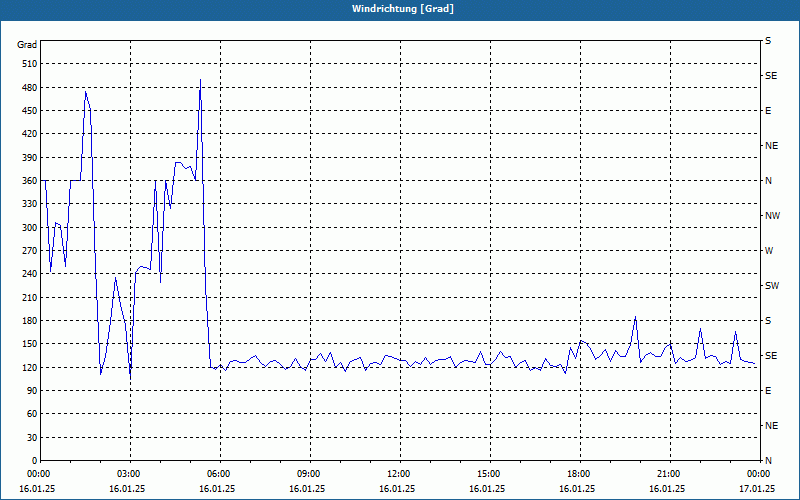The height and width of the screenshot is (500, 800).
Task: Select the 150 degree axis label
Action: click(x=31, y=344)
